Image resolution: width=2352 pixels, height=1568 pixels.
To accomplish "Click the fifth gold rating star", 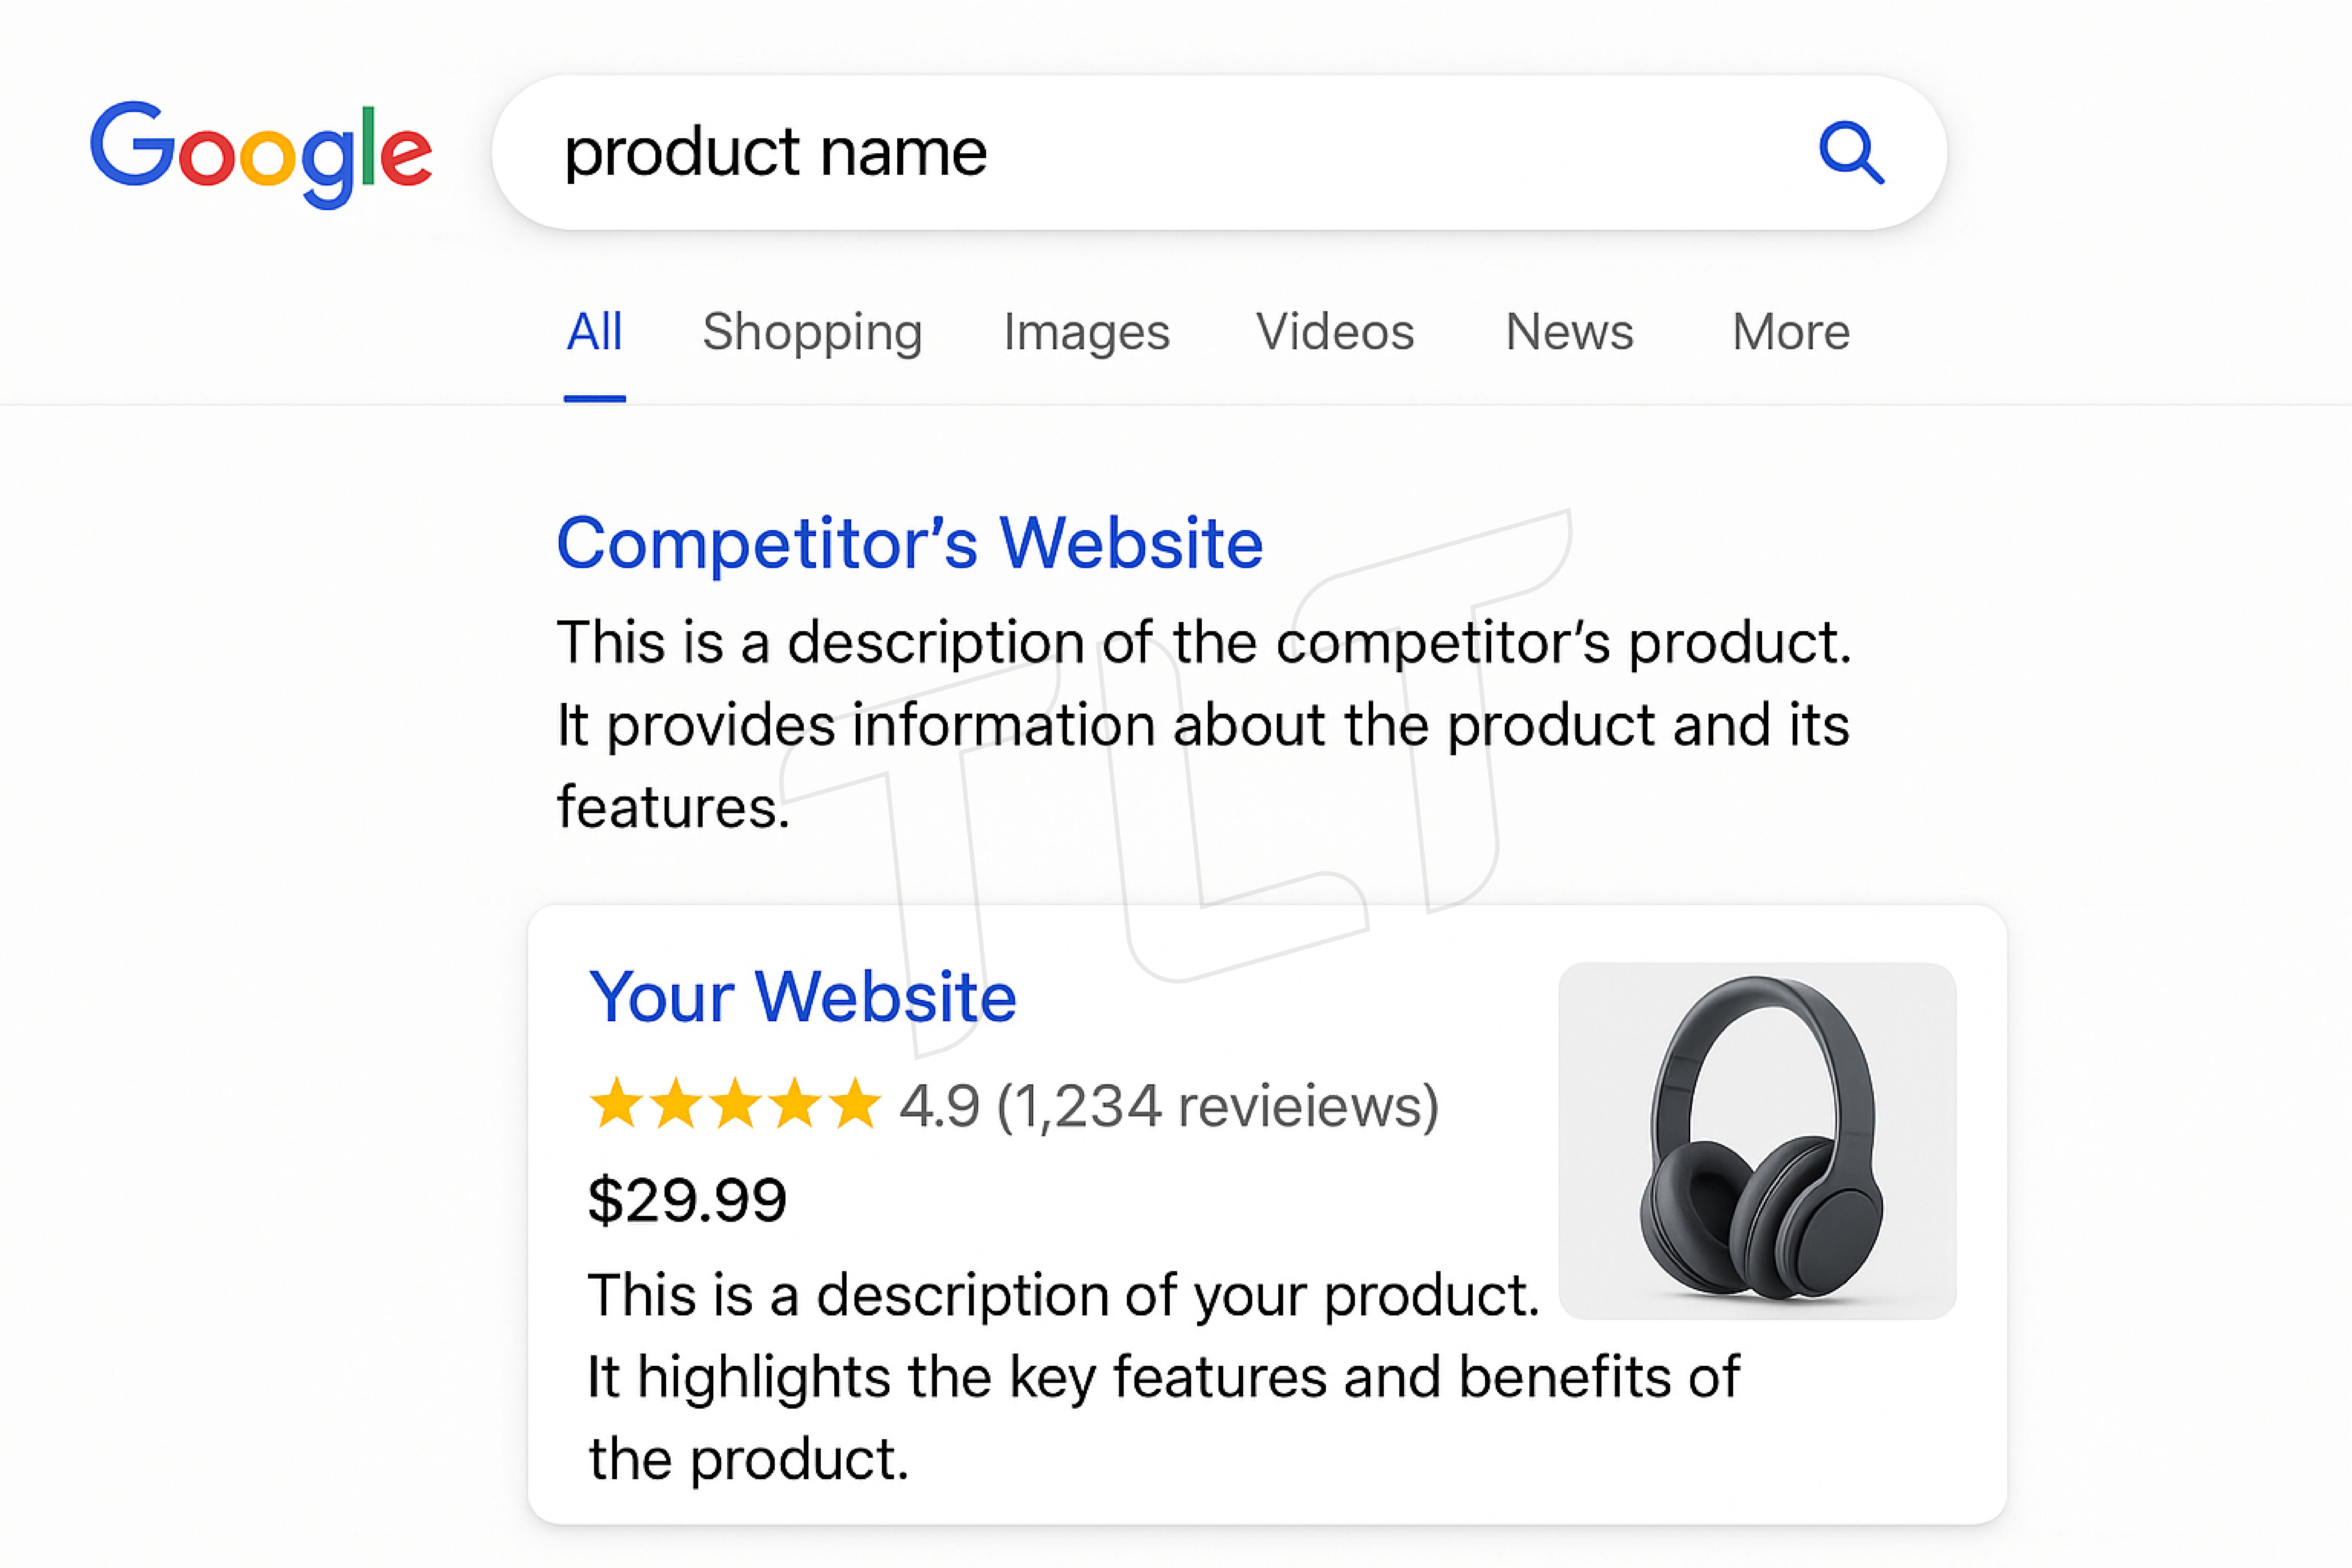I will (x=856, y=1105).
